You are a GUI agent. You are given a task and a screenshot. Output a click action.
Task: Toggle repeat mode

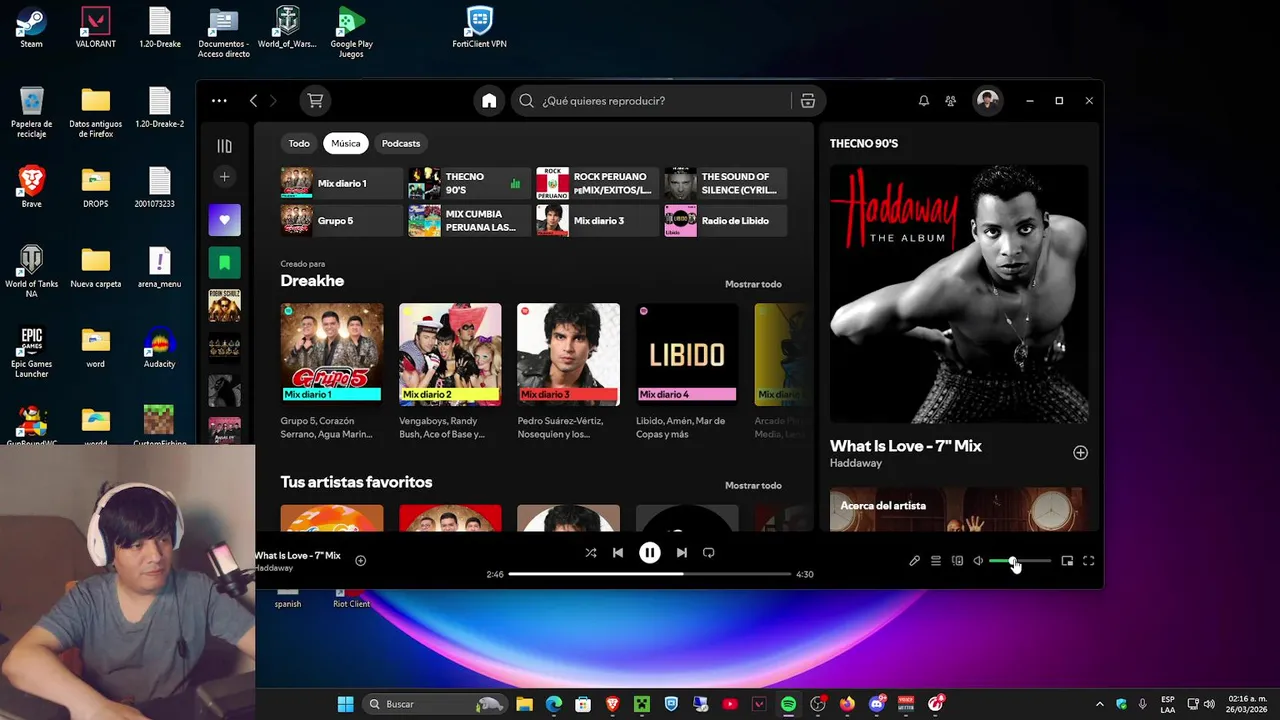click(x=709, y=553)
